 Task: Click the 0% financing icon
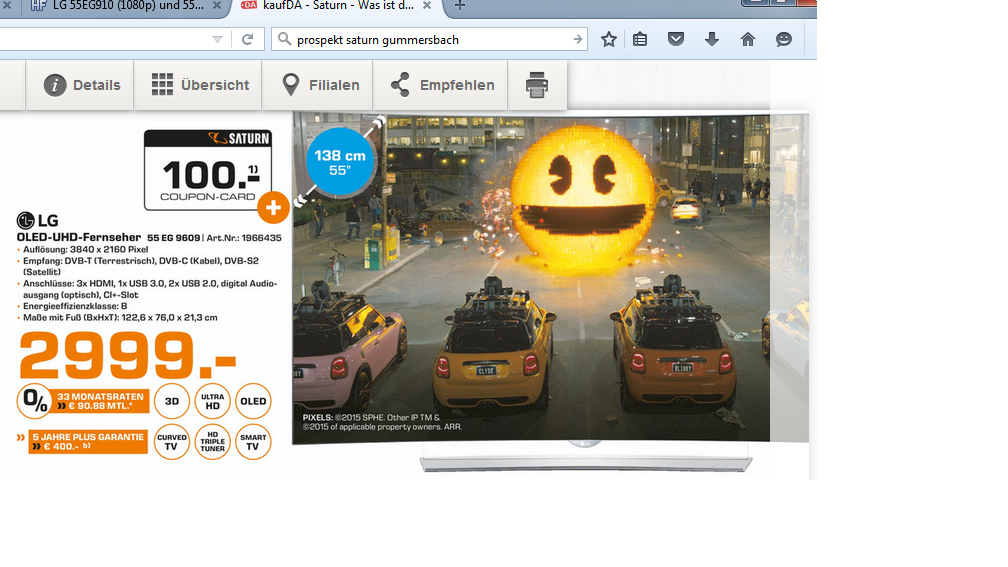(35, 400)
